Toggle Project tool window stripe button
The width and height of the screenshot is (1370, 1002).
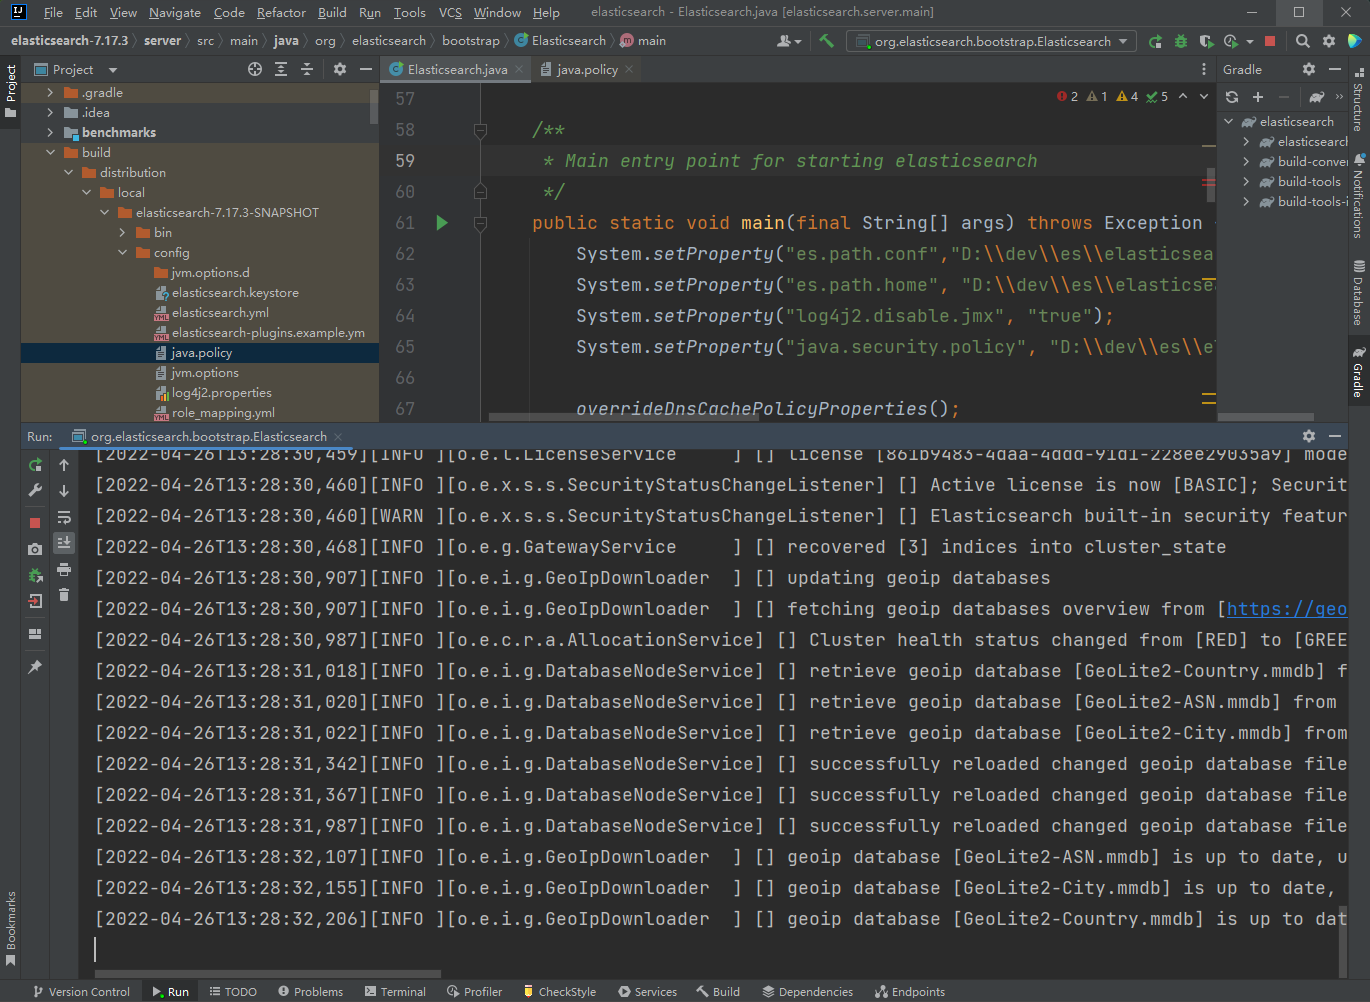(x=11, y=91)
